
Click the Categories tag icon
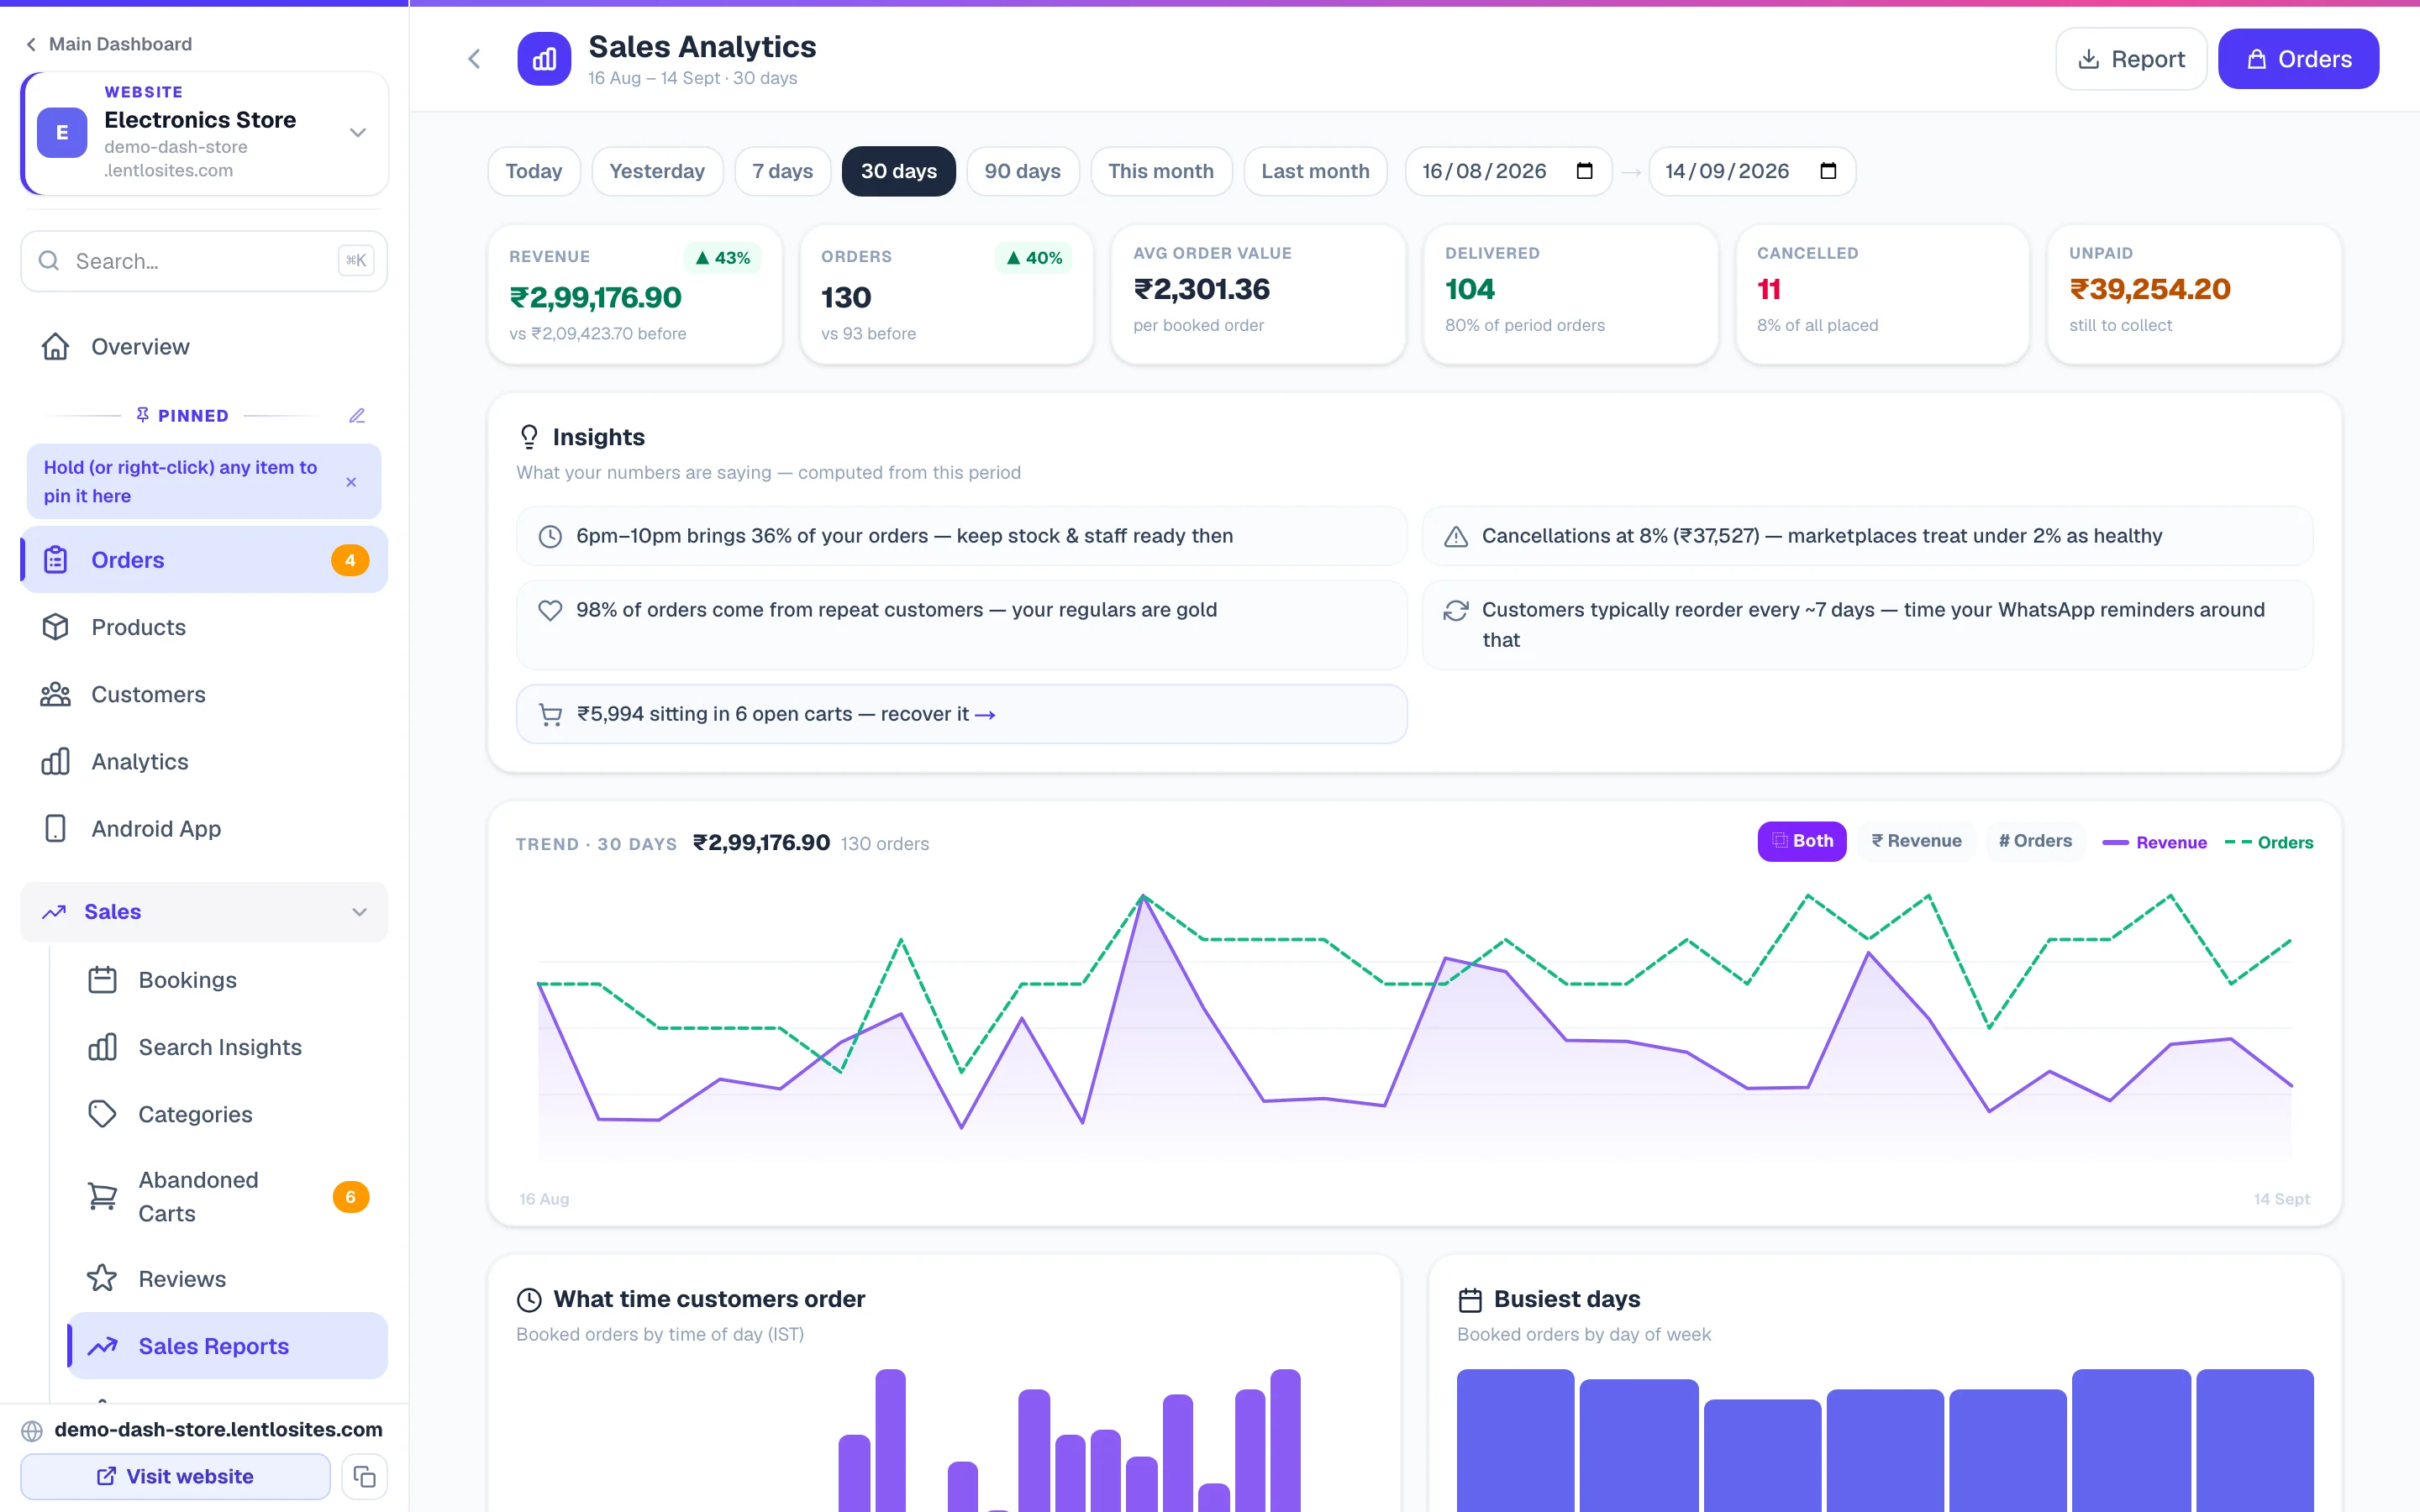pos(103,1114)
